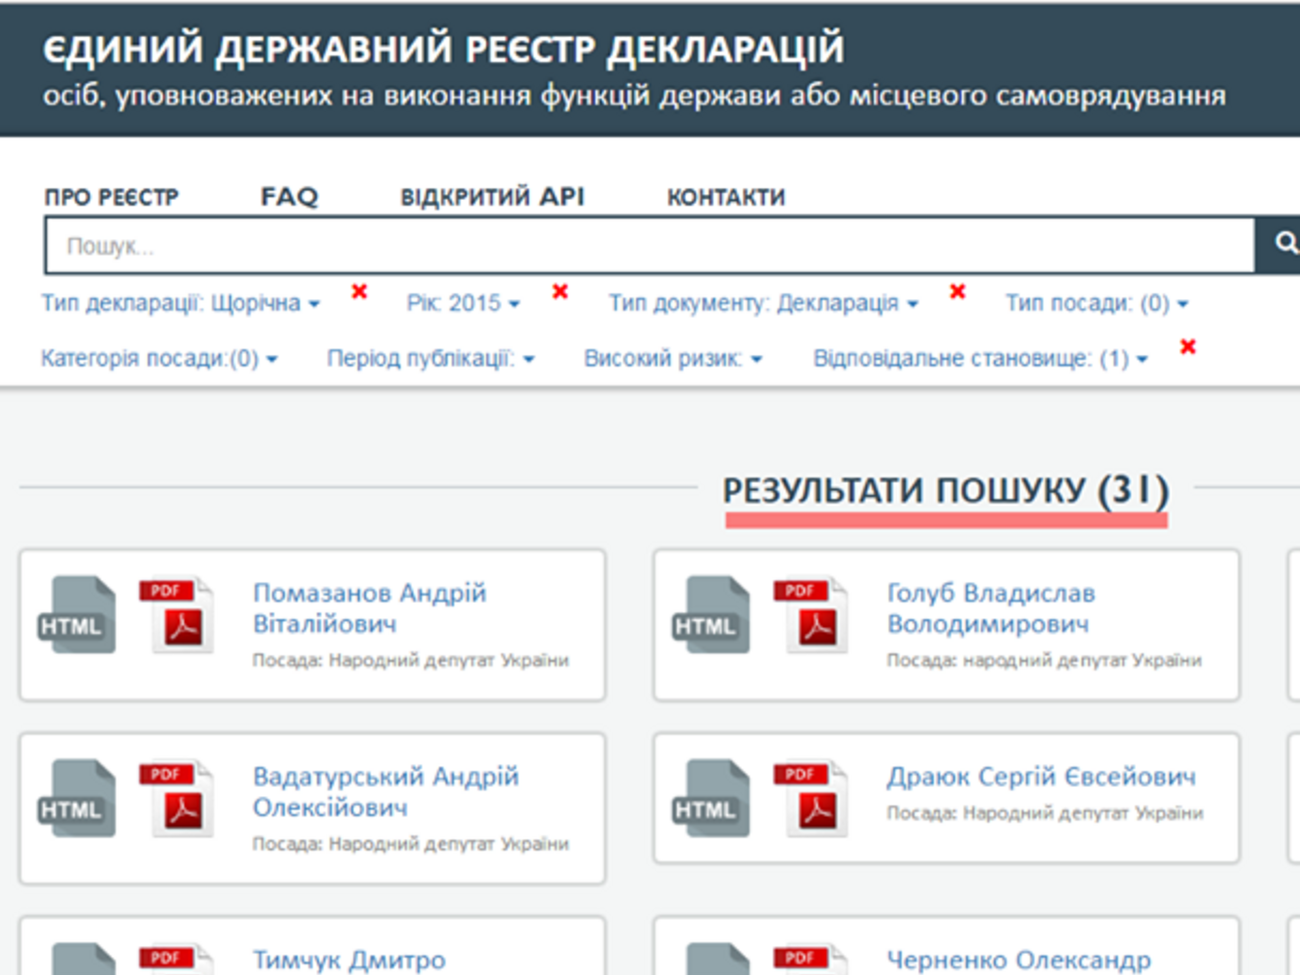Go to 'ПРО РЕЄСТР' menu item
Screen dimensions: 1300x975
click(111, 197)
